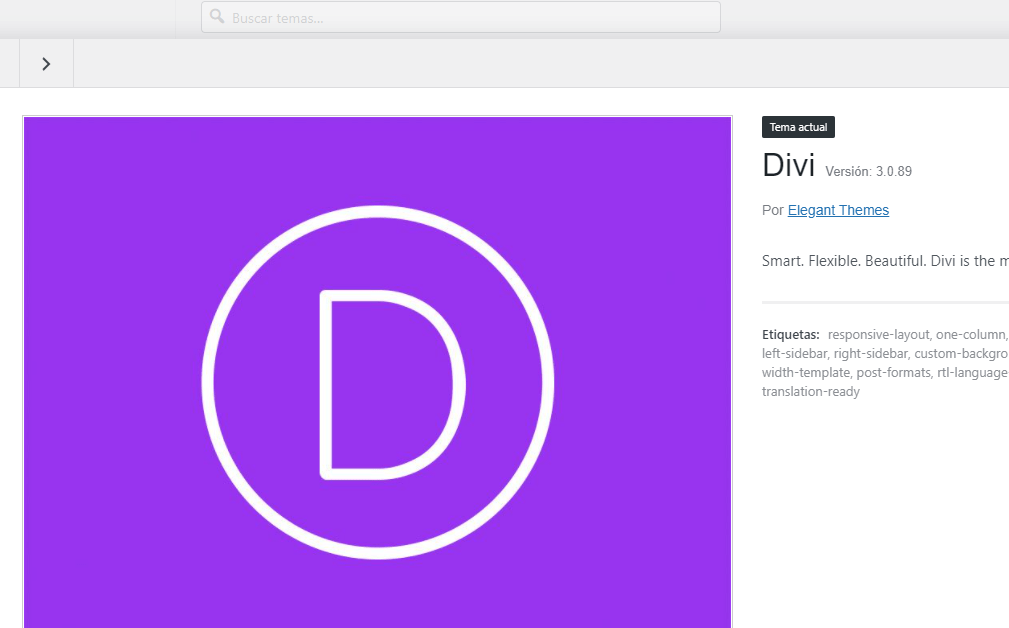1009x628 pixels.
Task: Click the 'Etiquetas:' label
Action: tap(791, 335)
